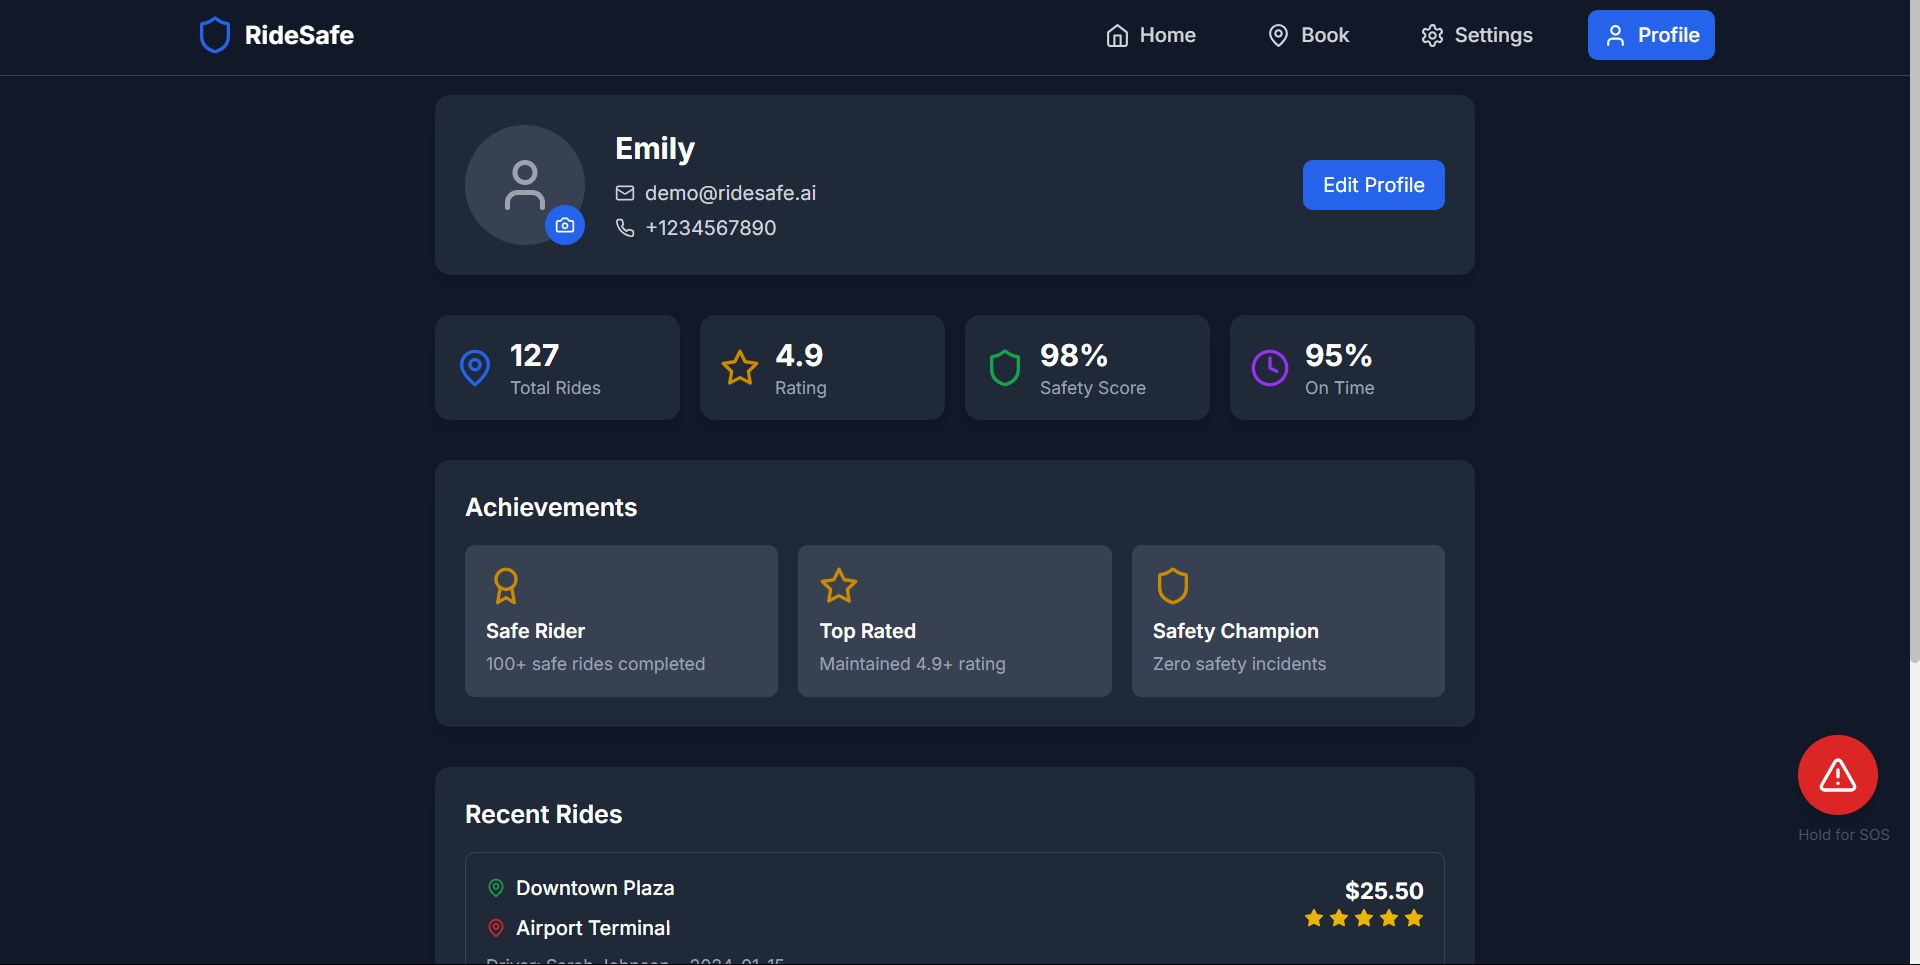Viewport: 1920px width, 965px height.
Task: Click the "Hold for SOS" caption
Action: 1843,835
